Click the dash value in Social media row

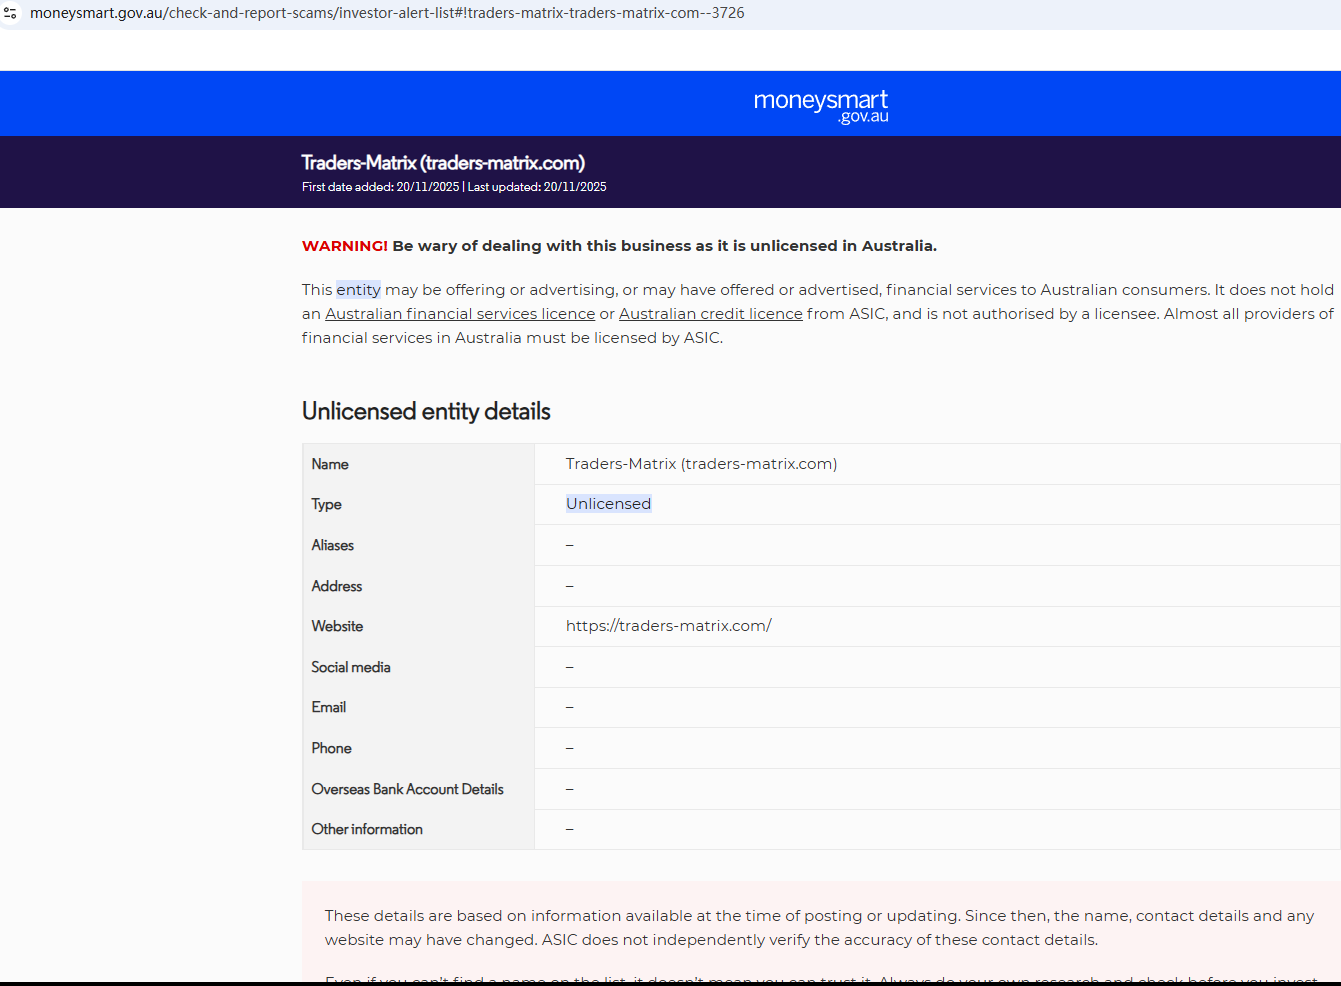[x=570, y=667]
